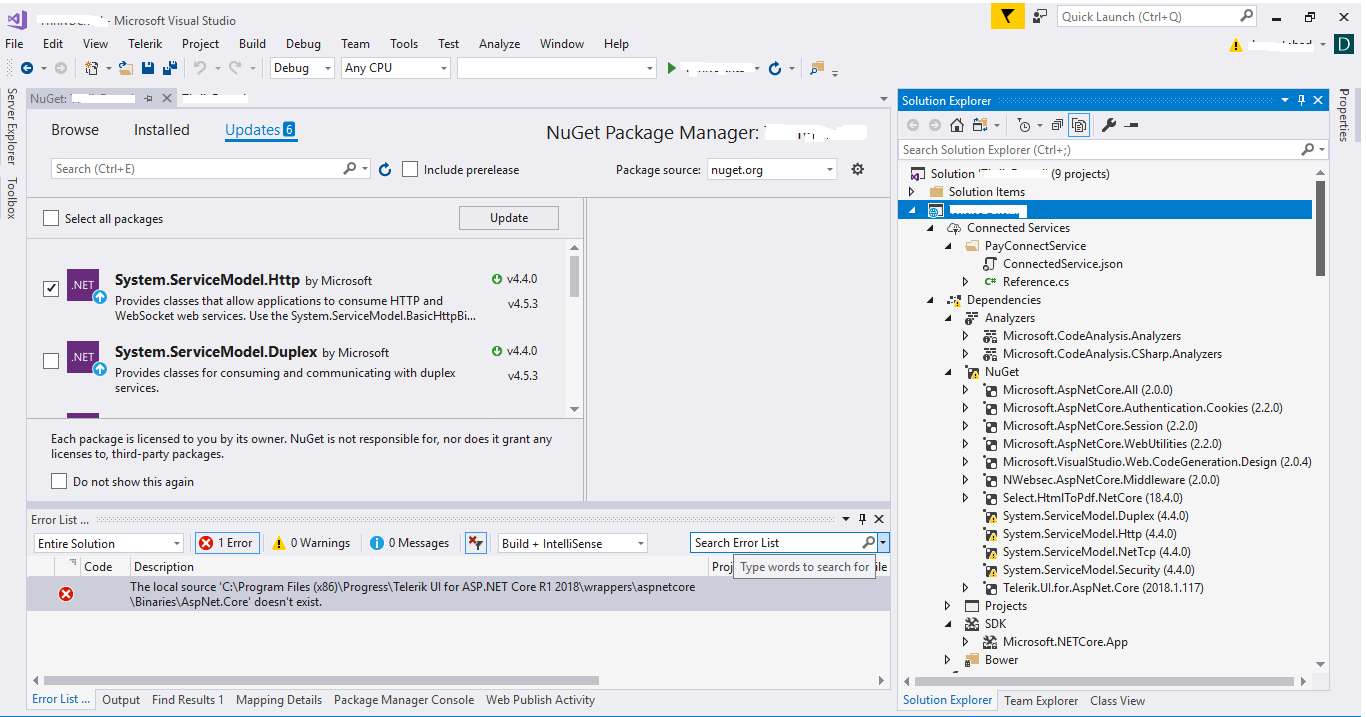Toggle the 0 Warnings filter button

coord(312,543)
